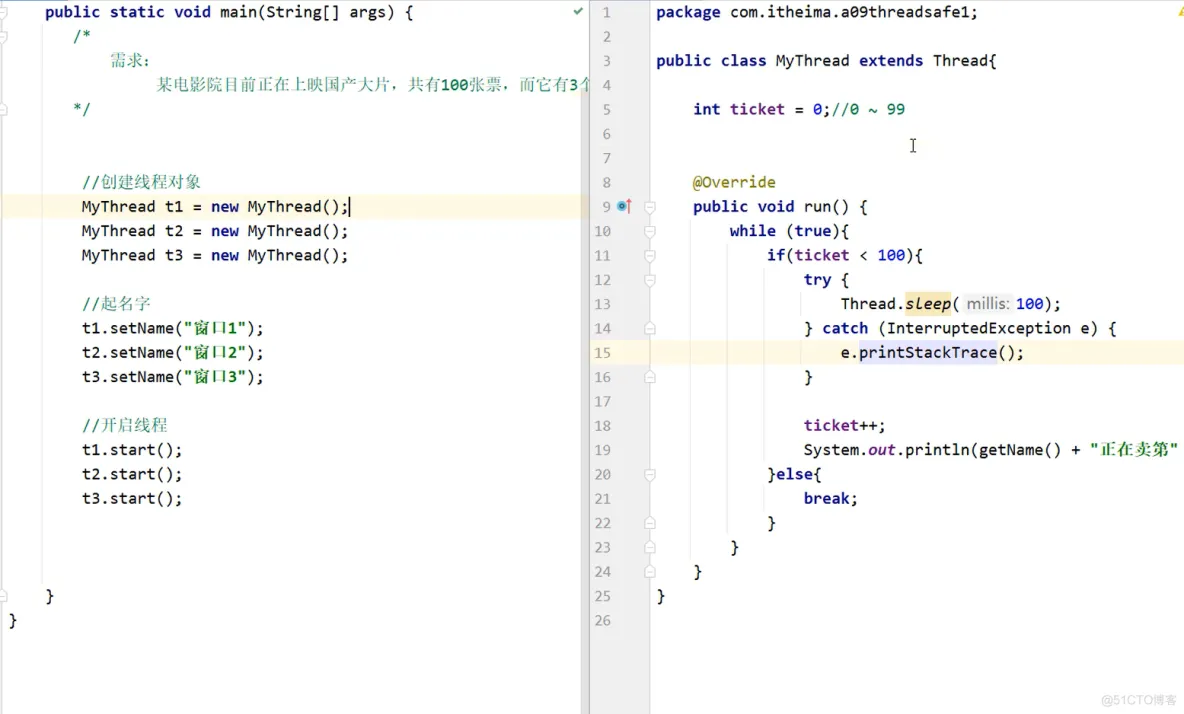Click the package com.itheima.a09threadsafe1 statement
1184x714 pixels.
click(x=815, y=12)
